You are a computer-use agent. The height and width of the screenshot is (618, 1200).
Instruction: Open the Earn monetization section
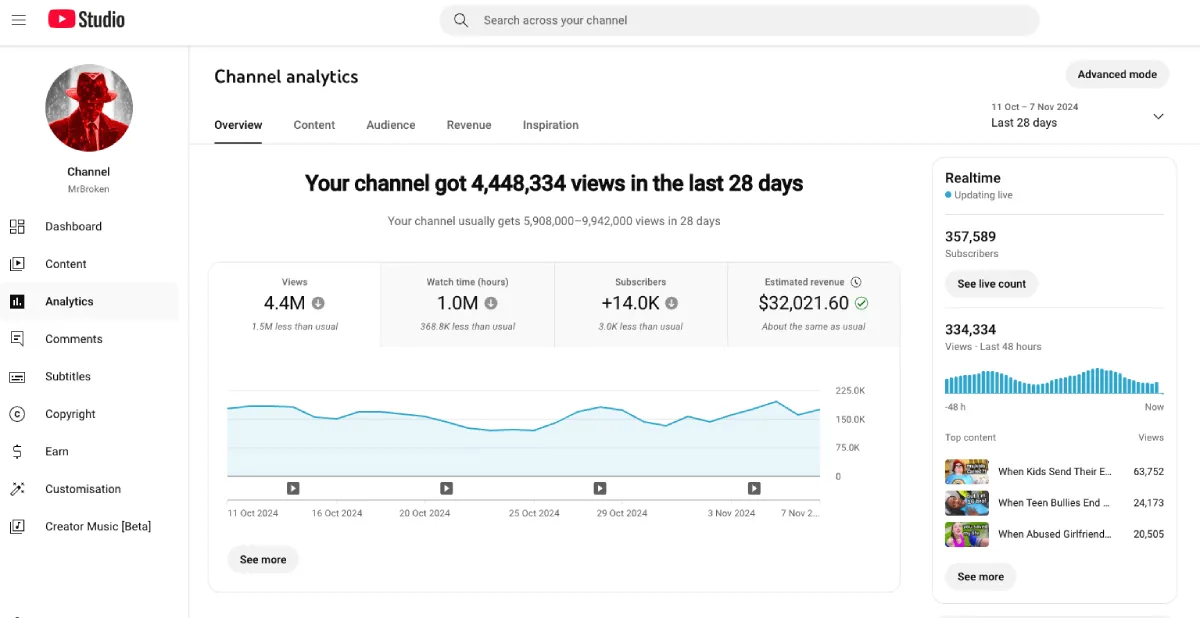(54, 451)
